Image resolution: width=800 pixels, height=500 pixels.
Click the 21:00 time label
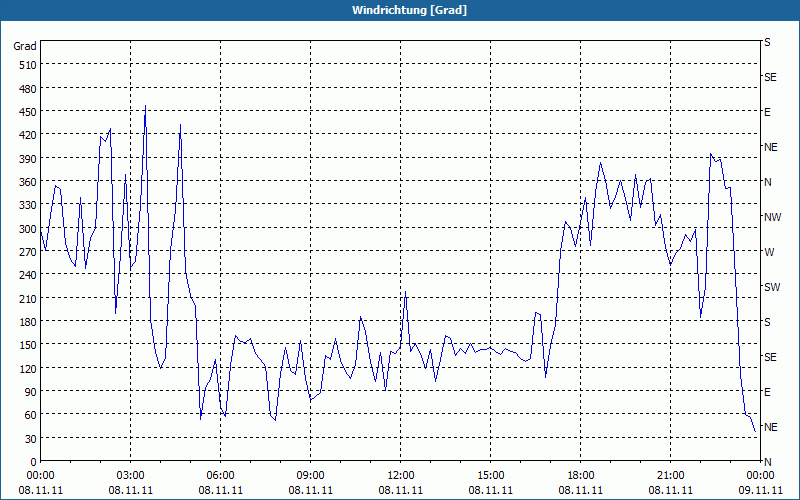click(670, 476)
